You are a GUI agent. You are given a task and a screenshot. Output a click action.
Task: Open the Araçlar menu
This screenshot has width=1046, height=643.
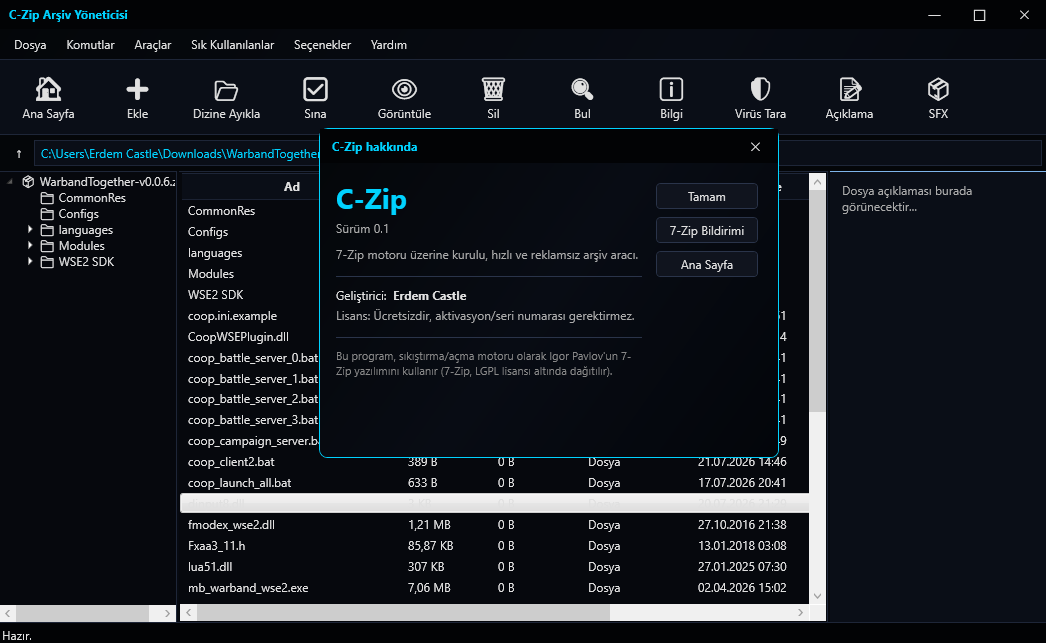click(x=153, y=45)
